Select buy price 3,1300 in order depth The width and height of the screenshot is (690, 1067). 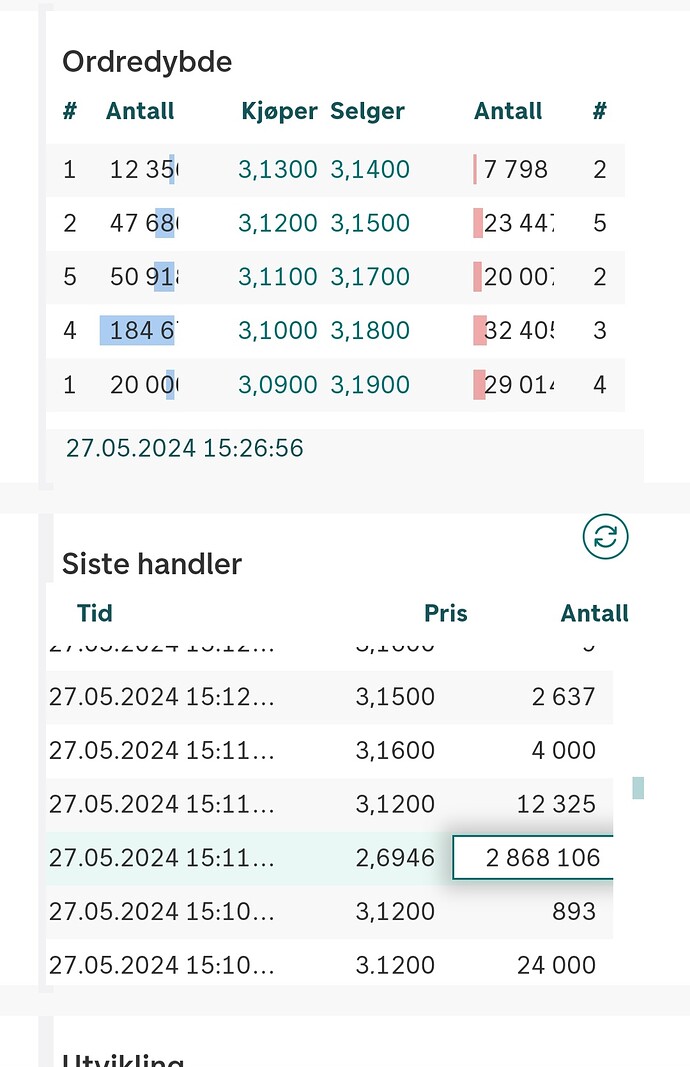(x=278, y=169)
